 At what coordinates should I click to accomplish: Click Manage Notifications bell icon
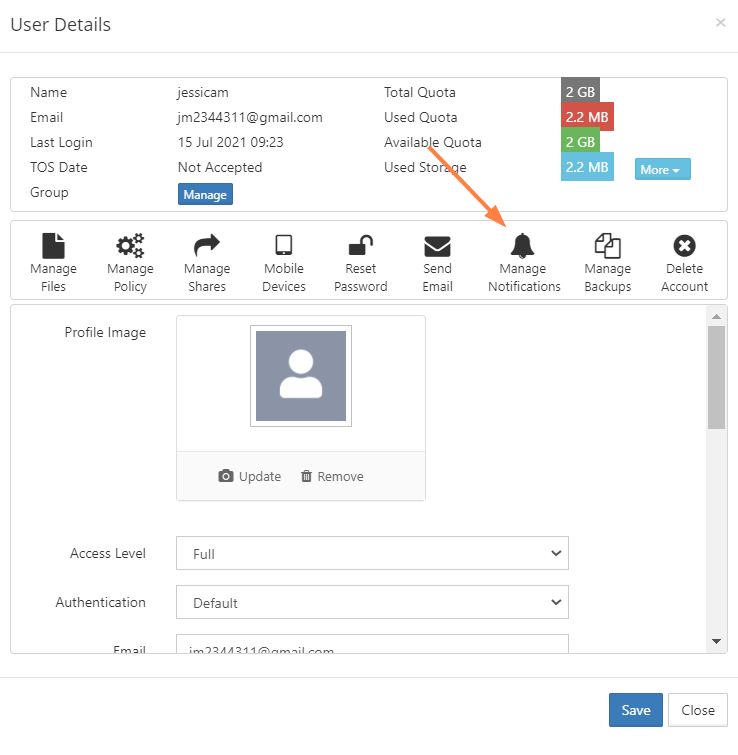(523, 246)
